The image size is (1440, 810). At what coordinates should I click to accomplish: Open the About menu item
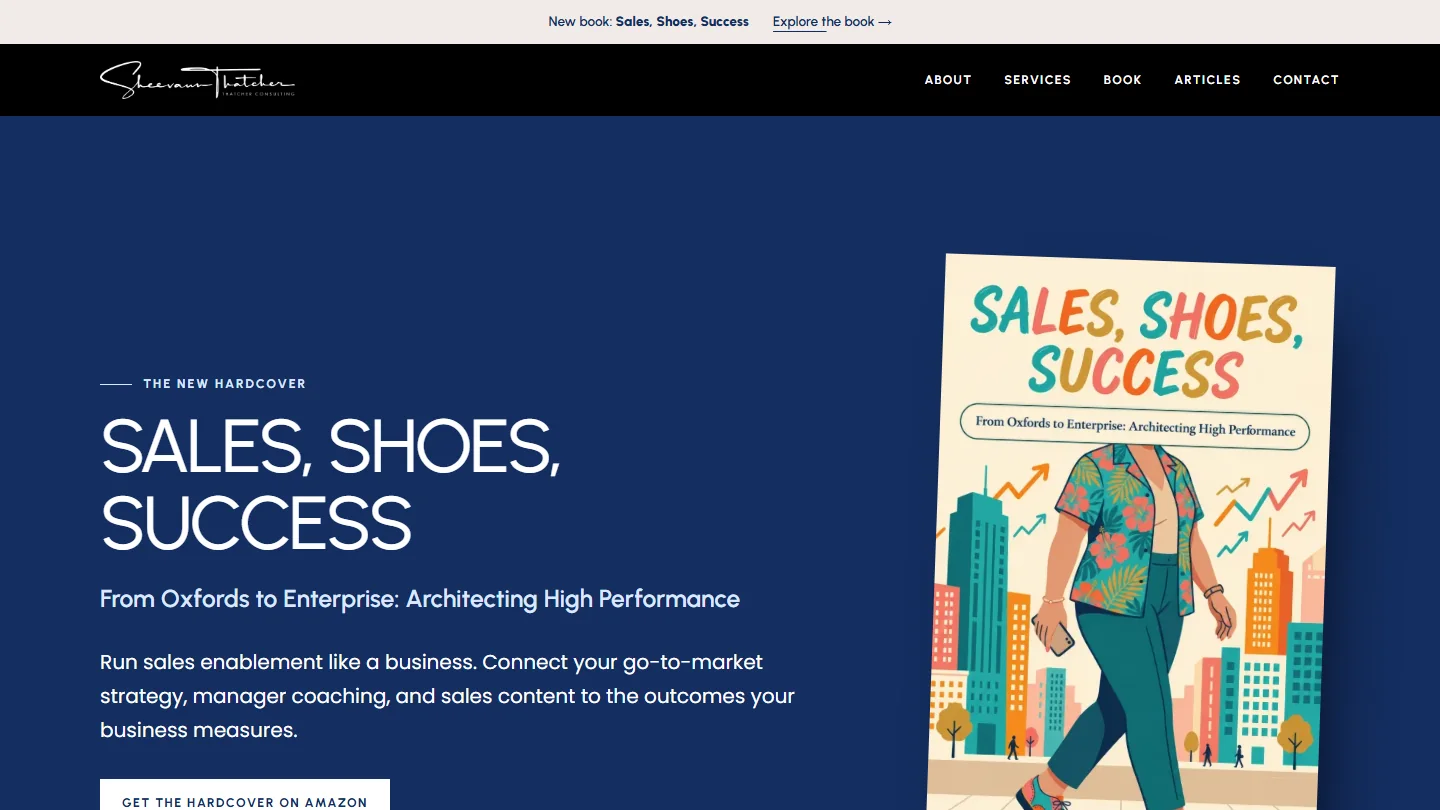pos(948,80)
